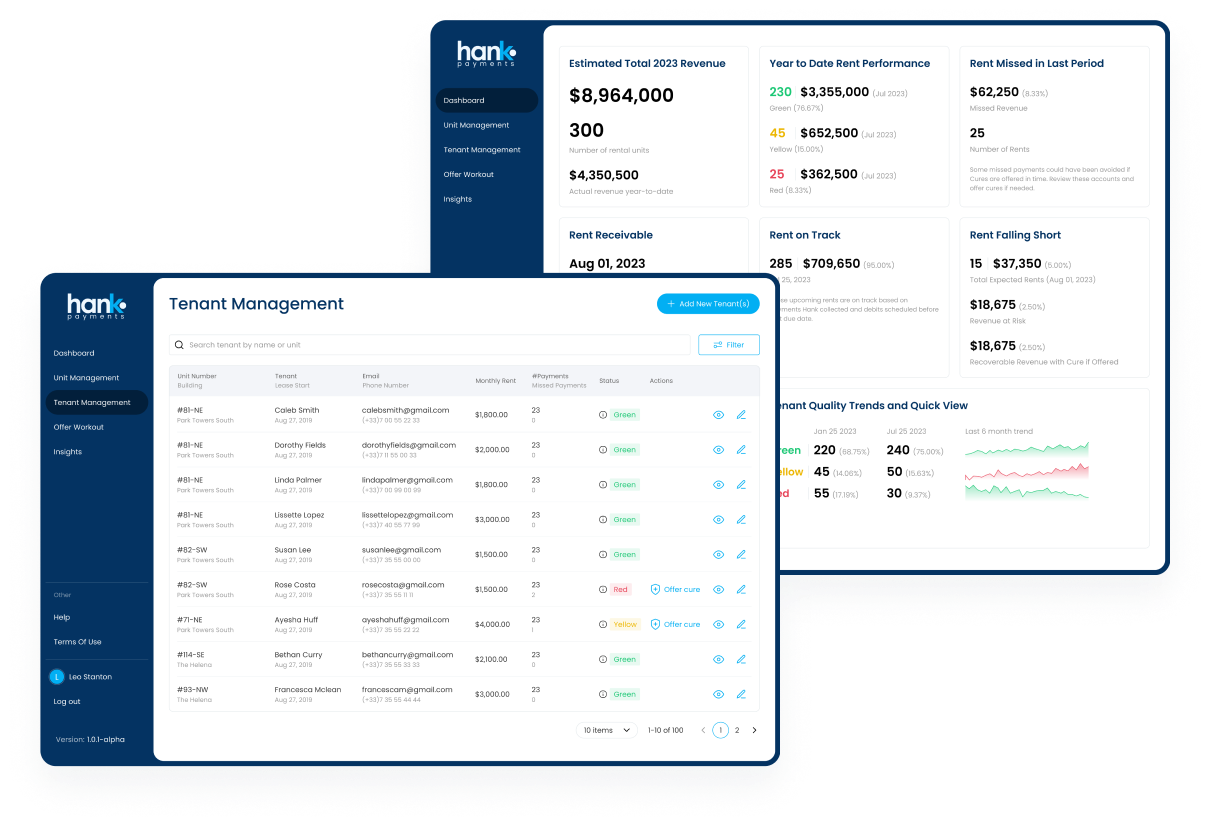Toggle view eye icon for Bethan Curry

(718, 660)
